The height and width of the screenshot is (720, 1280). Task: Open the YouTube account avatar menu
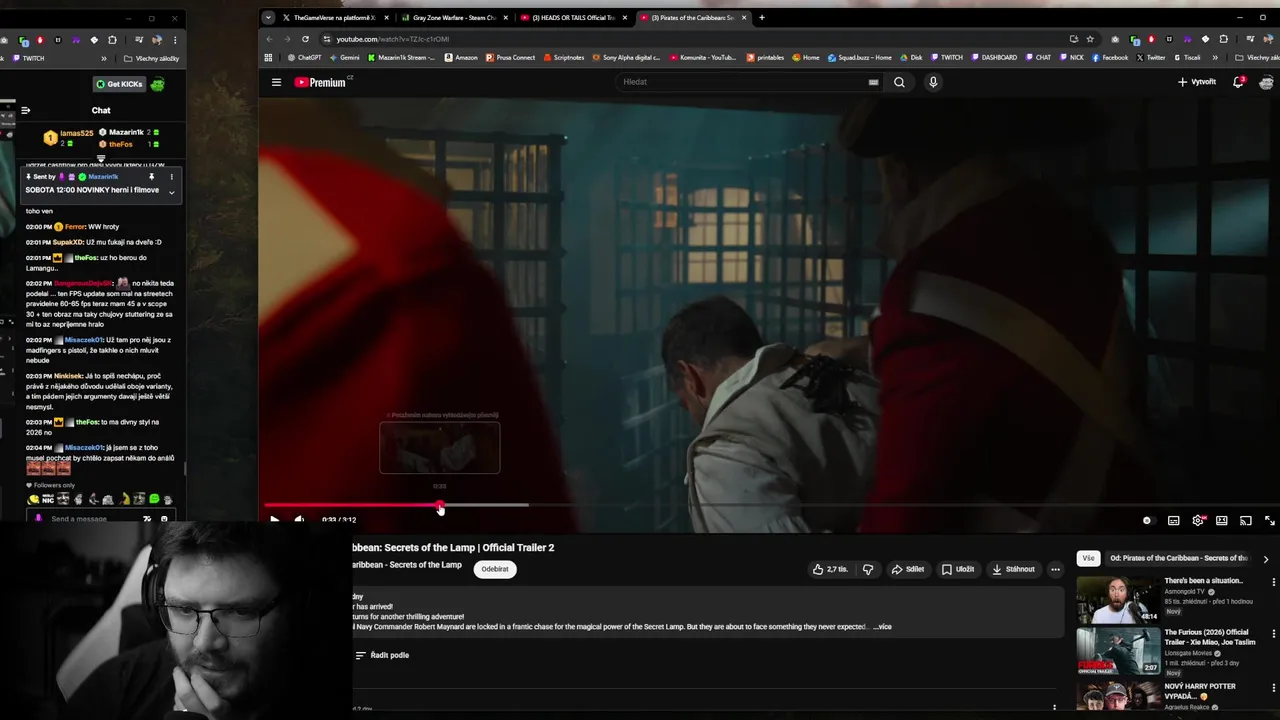[x=1266, y=82]
